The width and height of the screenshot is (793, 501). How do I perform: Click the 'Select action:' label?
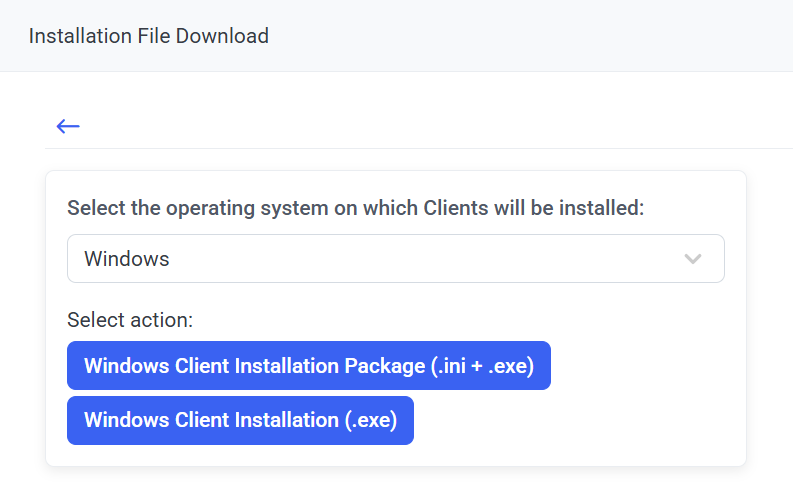(x=130, y=320)
